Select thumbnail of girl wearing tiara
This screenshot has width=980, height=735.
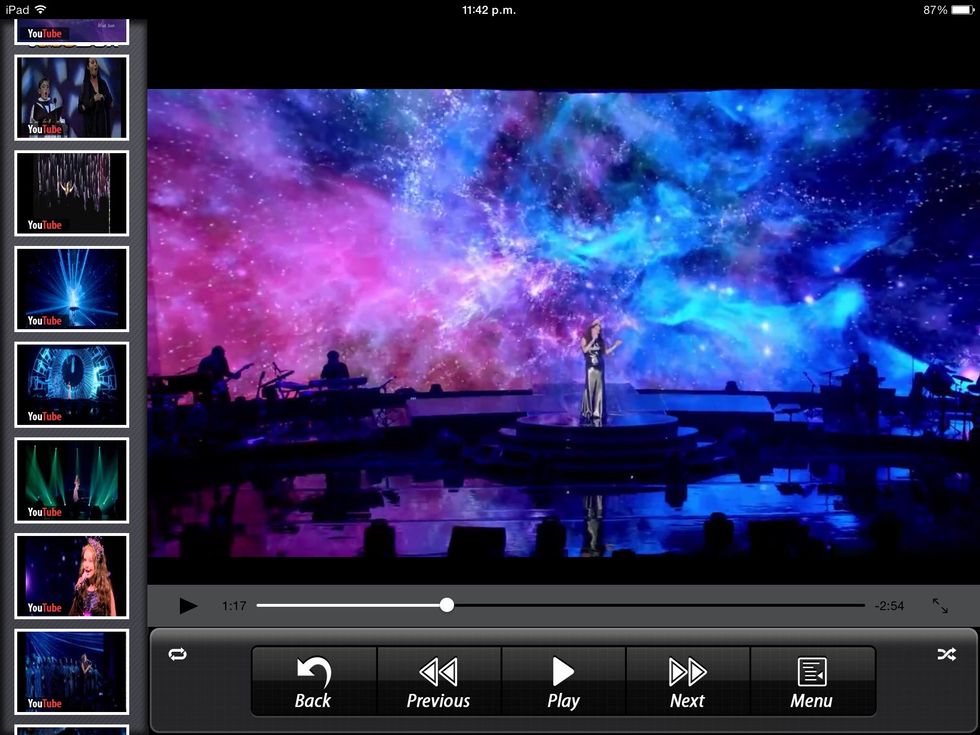72,576
